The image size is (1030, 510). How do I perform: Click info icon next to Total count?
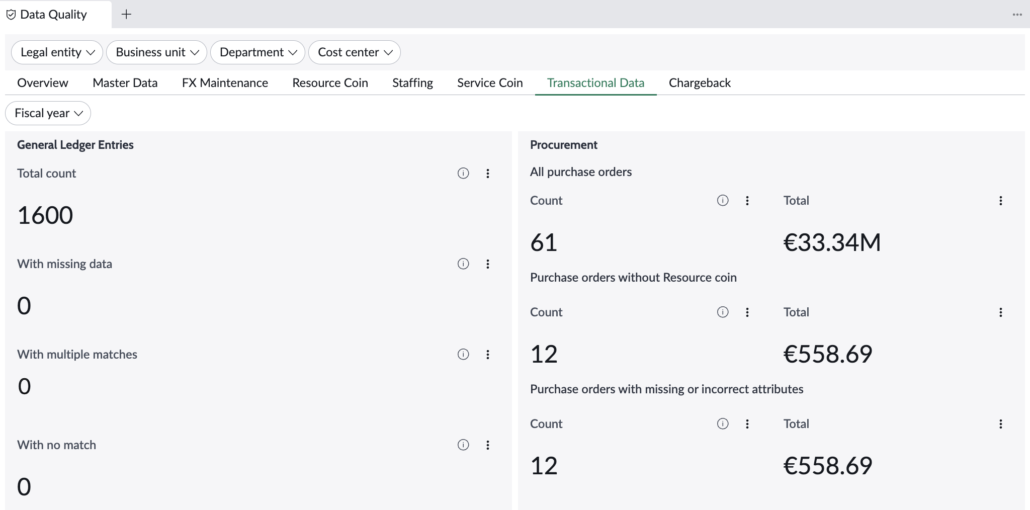463,173
